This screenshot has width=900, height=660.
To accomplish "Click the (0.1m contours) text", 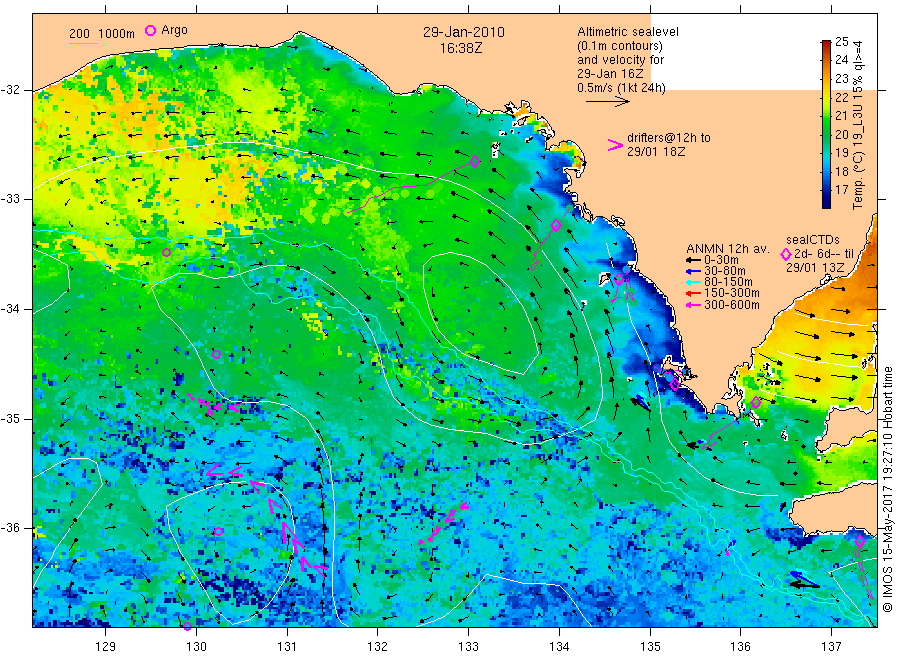I will (x=620, y=46).
